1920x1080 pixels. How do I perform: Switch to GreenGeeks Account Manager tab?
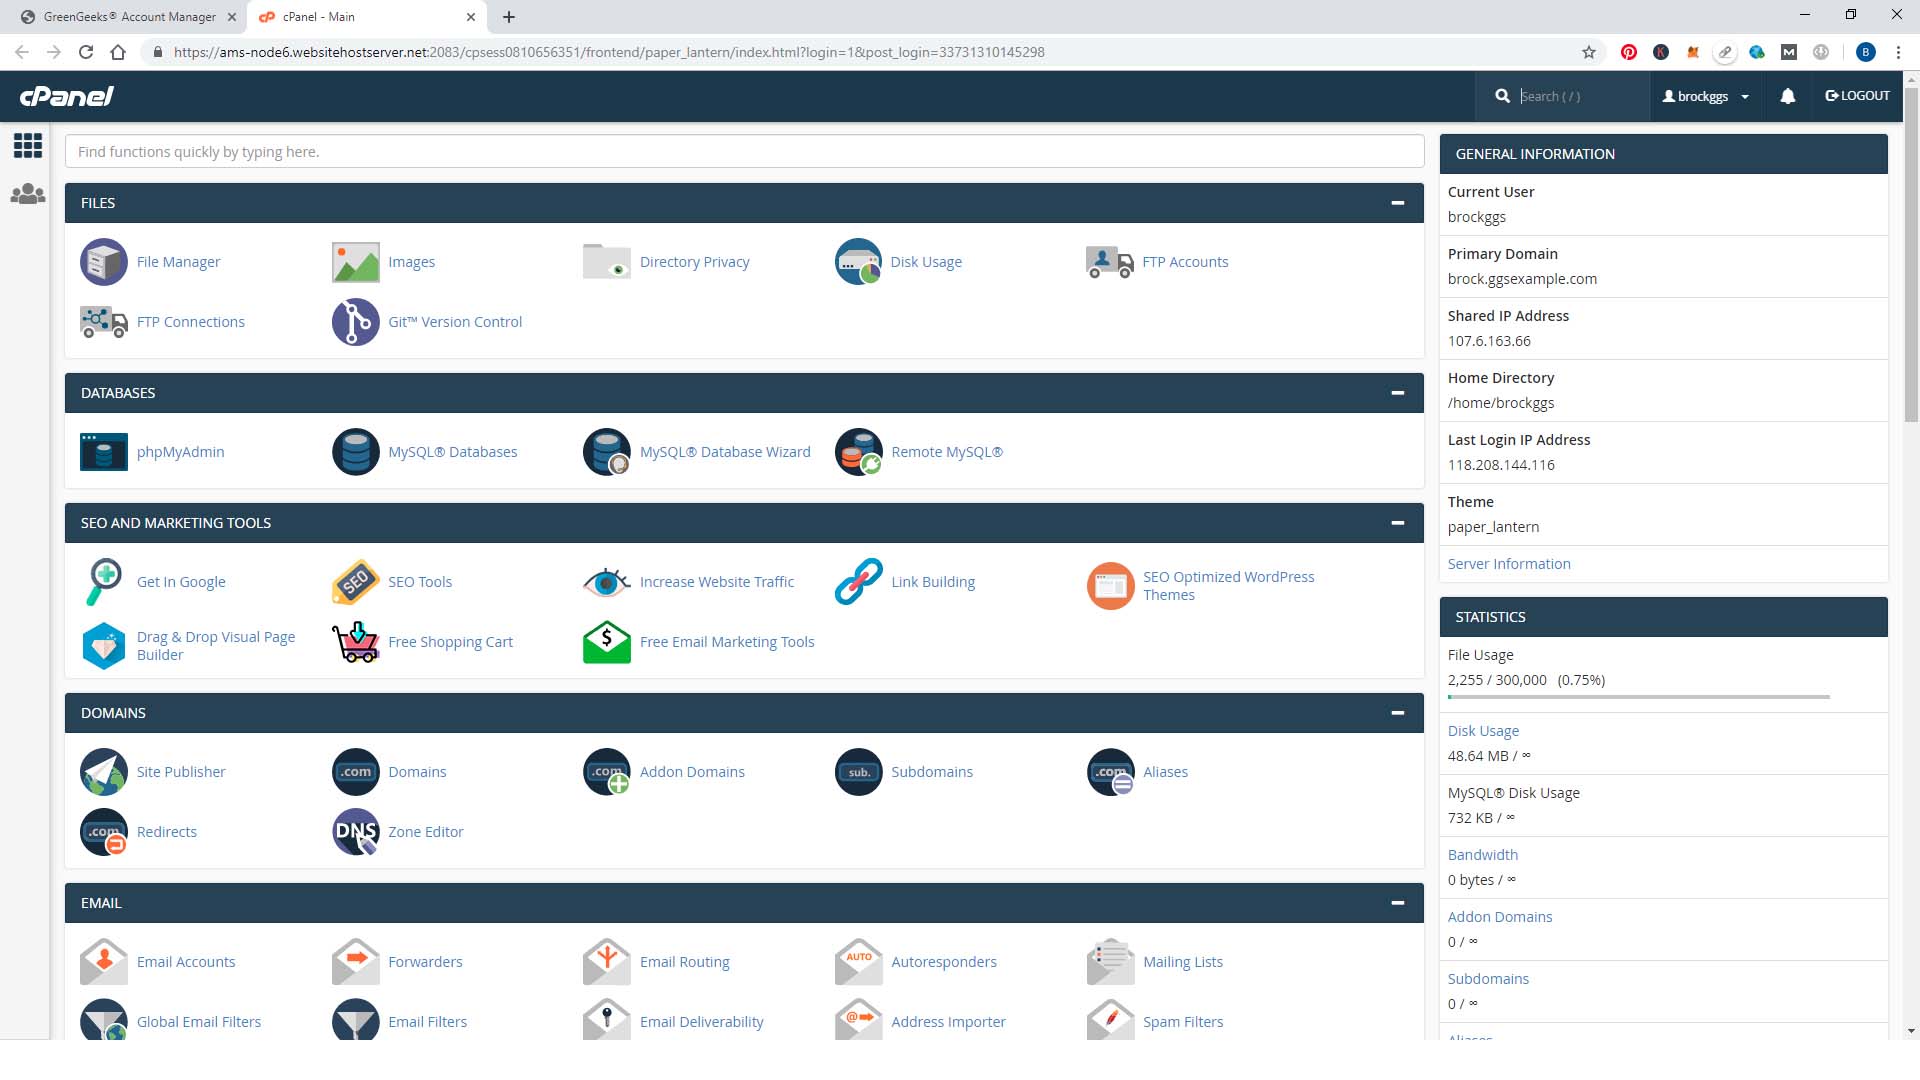pyautogui.click(x=130, y=17)
